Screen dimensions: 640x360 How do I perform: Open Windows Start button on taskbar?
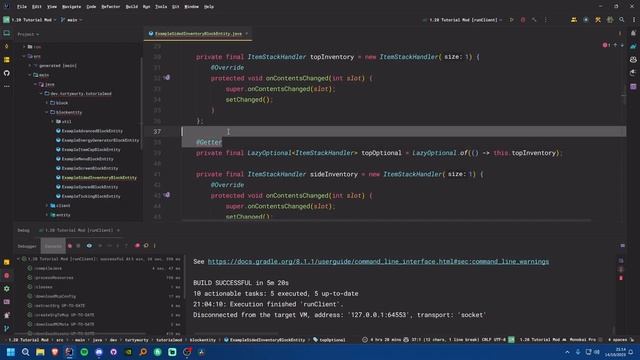tap(11, 352)
